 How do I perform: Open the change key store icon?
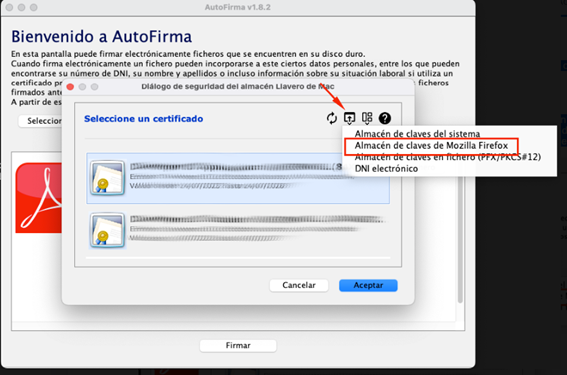click(349, 118)
